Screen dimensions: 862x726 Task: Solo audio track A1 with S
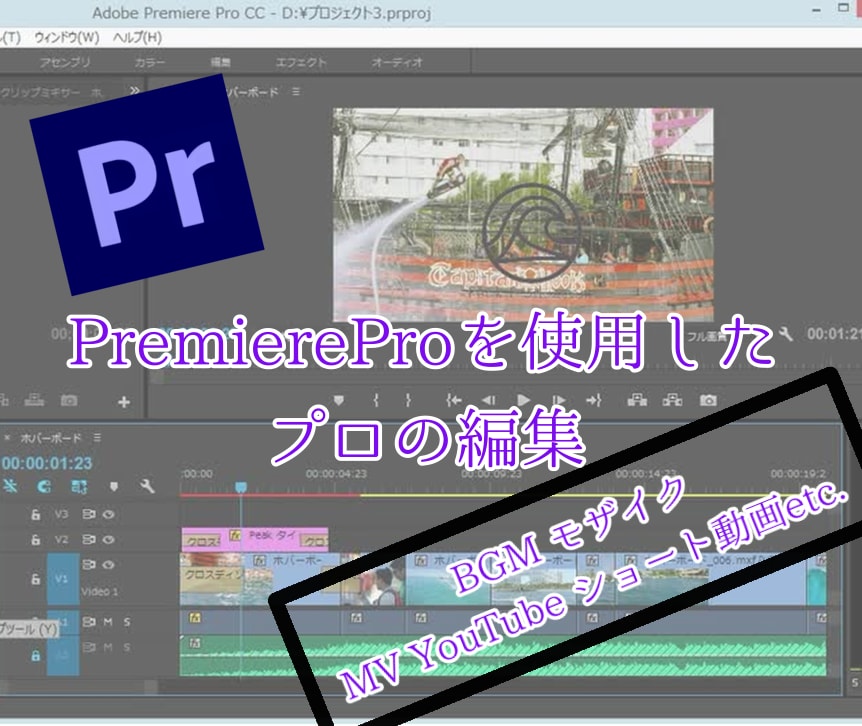point(127,622)
